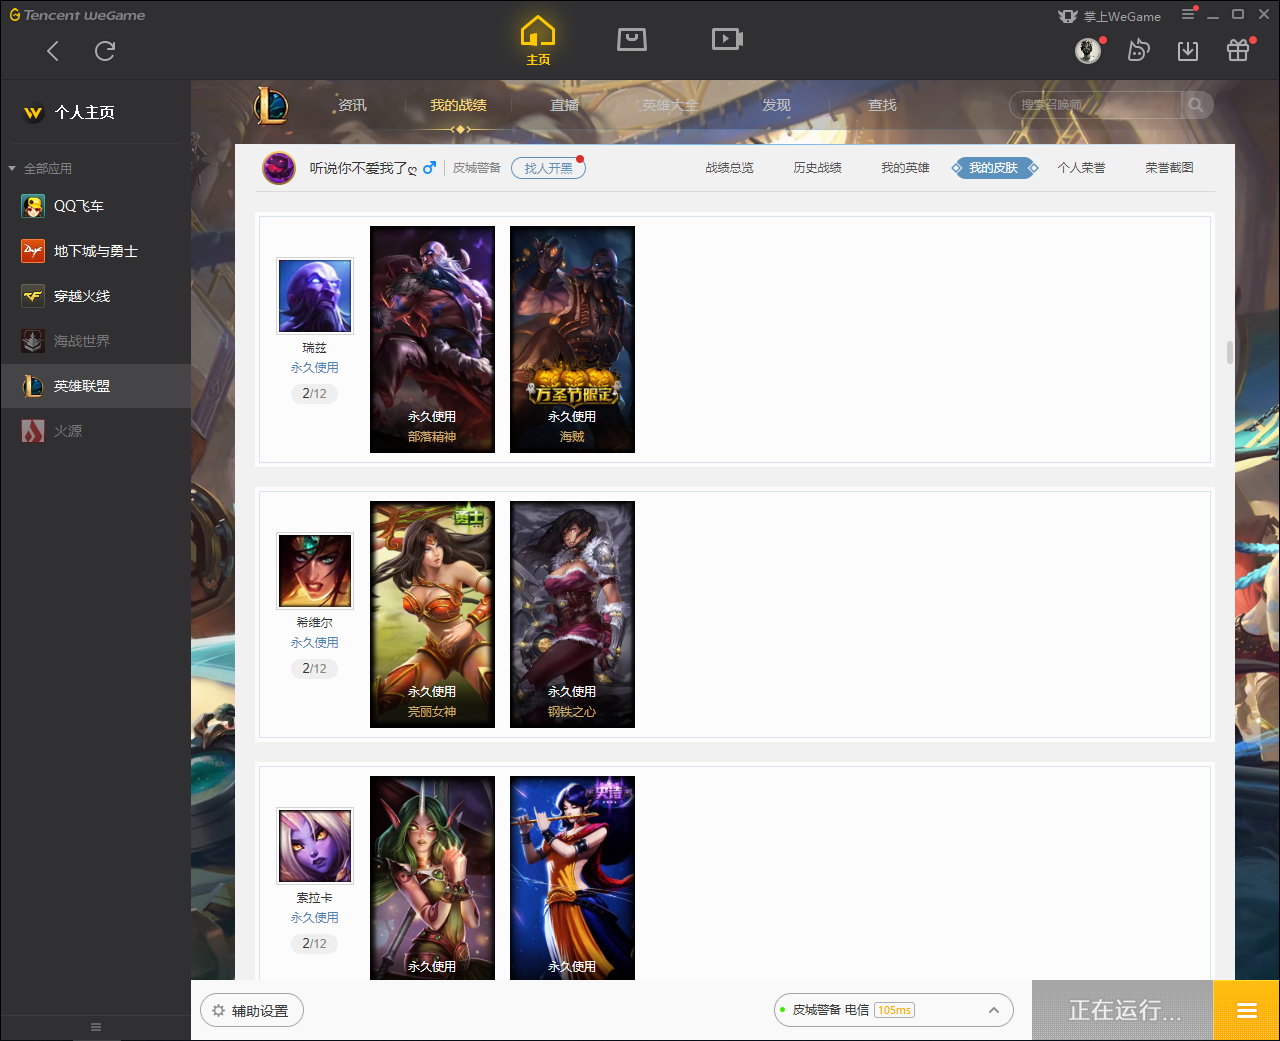Switch to 战绩总览 subtab
Screen dimensions: 1280x1041
click(729, 168)
